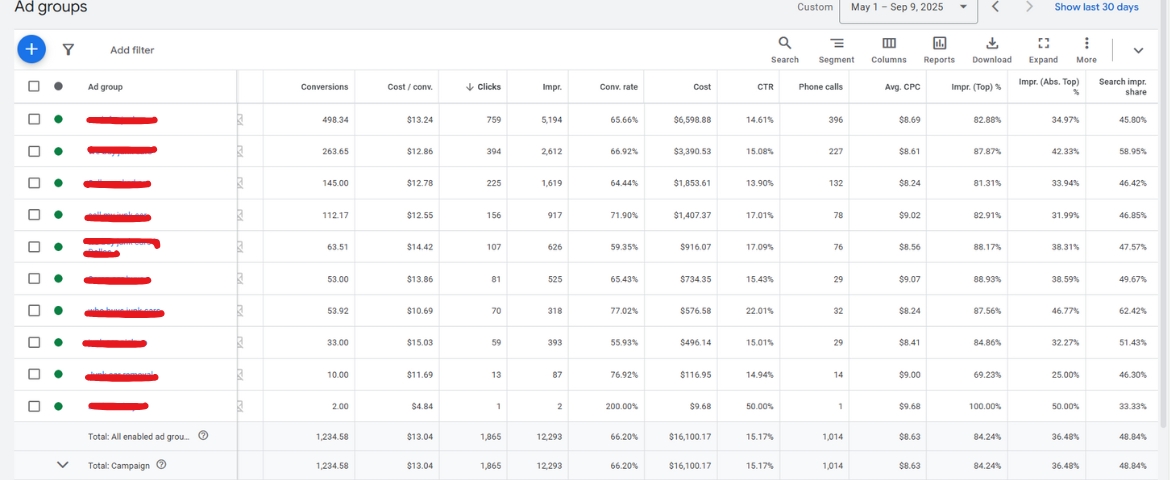Sort by the Clicks column header
The width and height of the screenshot is (1170, 480).
[483, 87]
